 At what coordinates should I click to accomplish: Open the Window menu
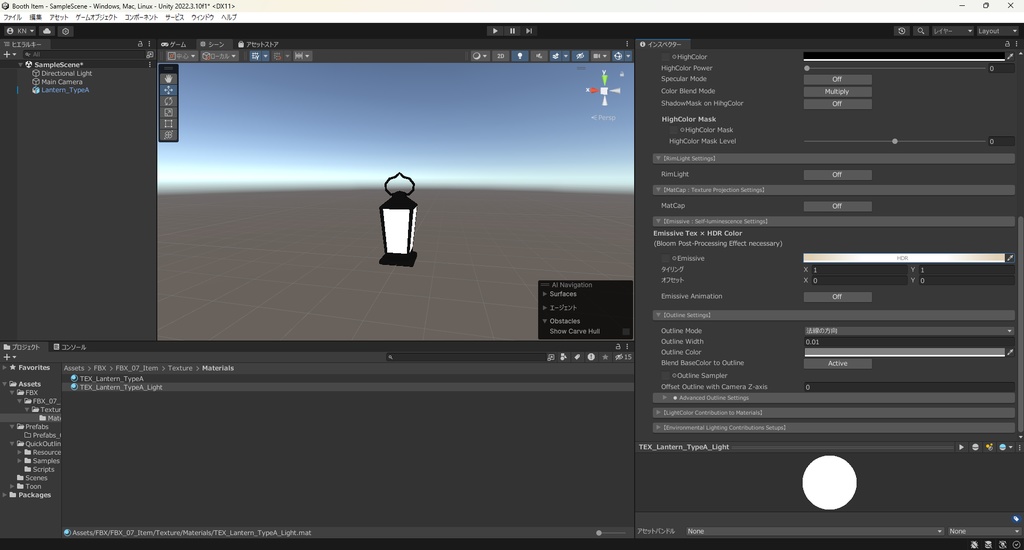pyautogui.click(x=202, y=18)
